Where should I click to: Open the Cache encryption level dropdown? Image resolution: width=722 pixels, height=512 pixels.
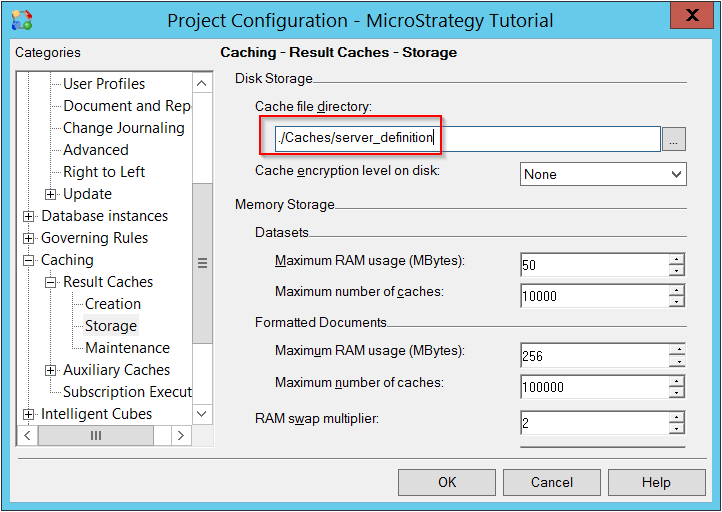point(603,174)
